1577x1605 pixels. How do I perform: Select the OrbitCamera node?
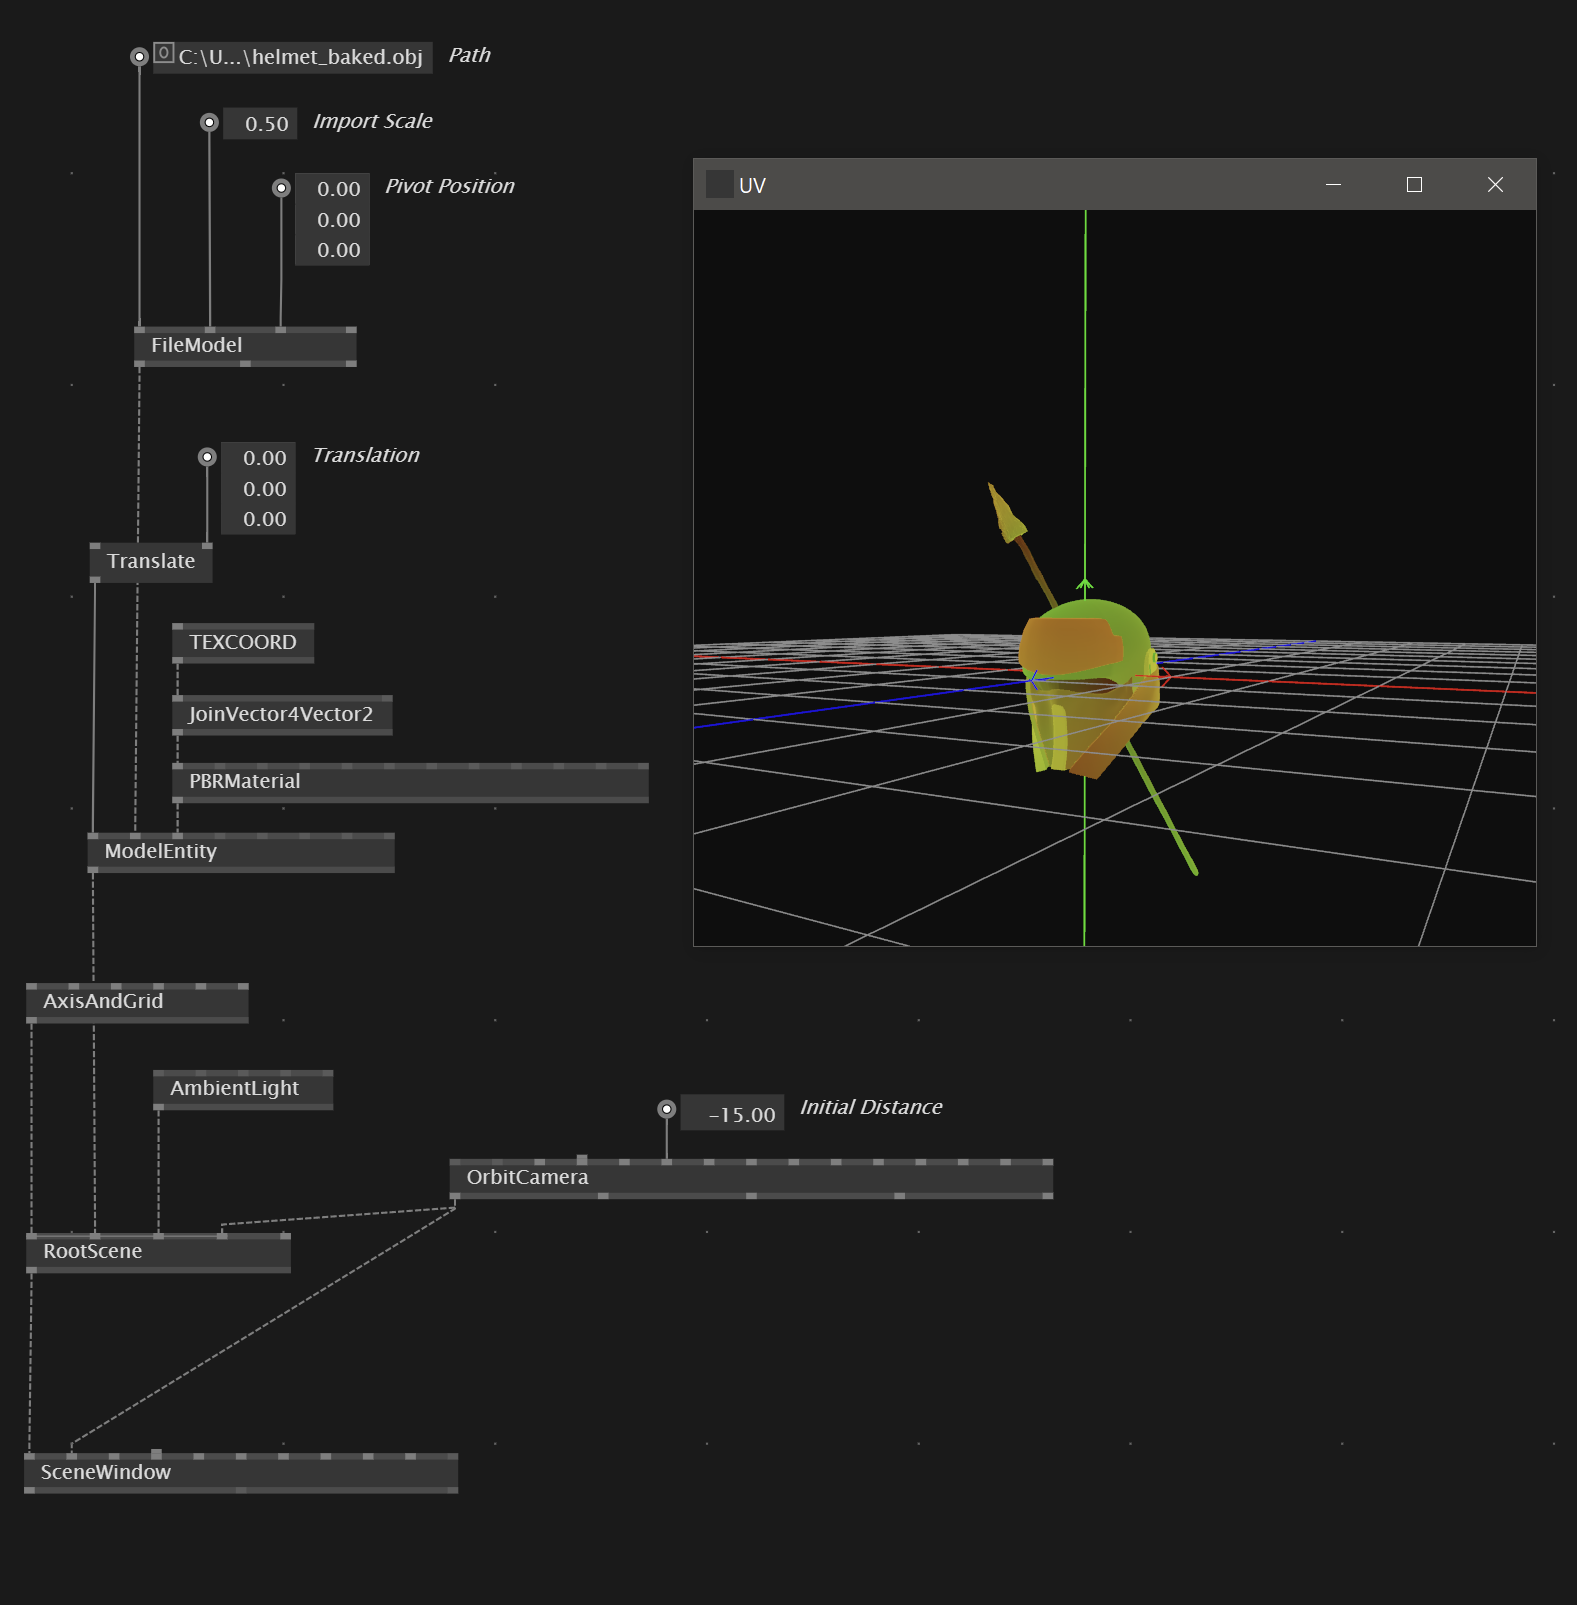751,1178
